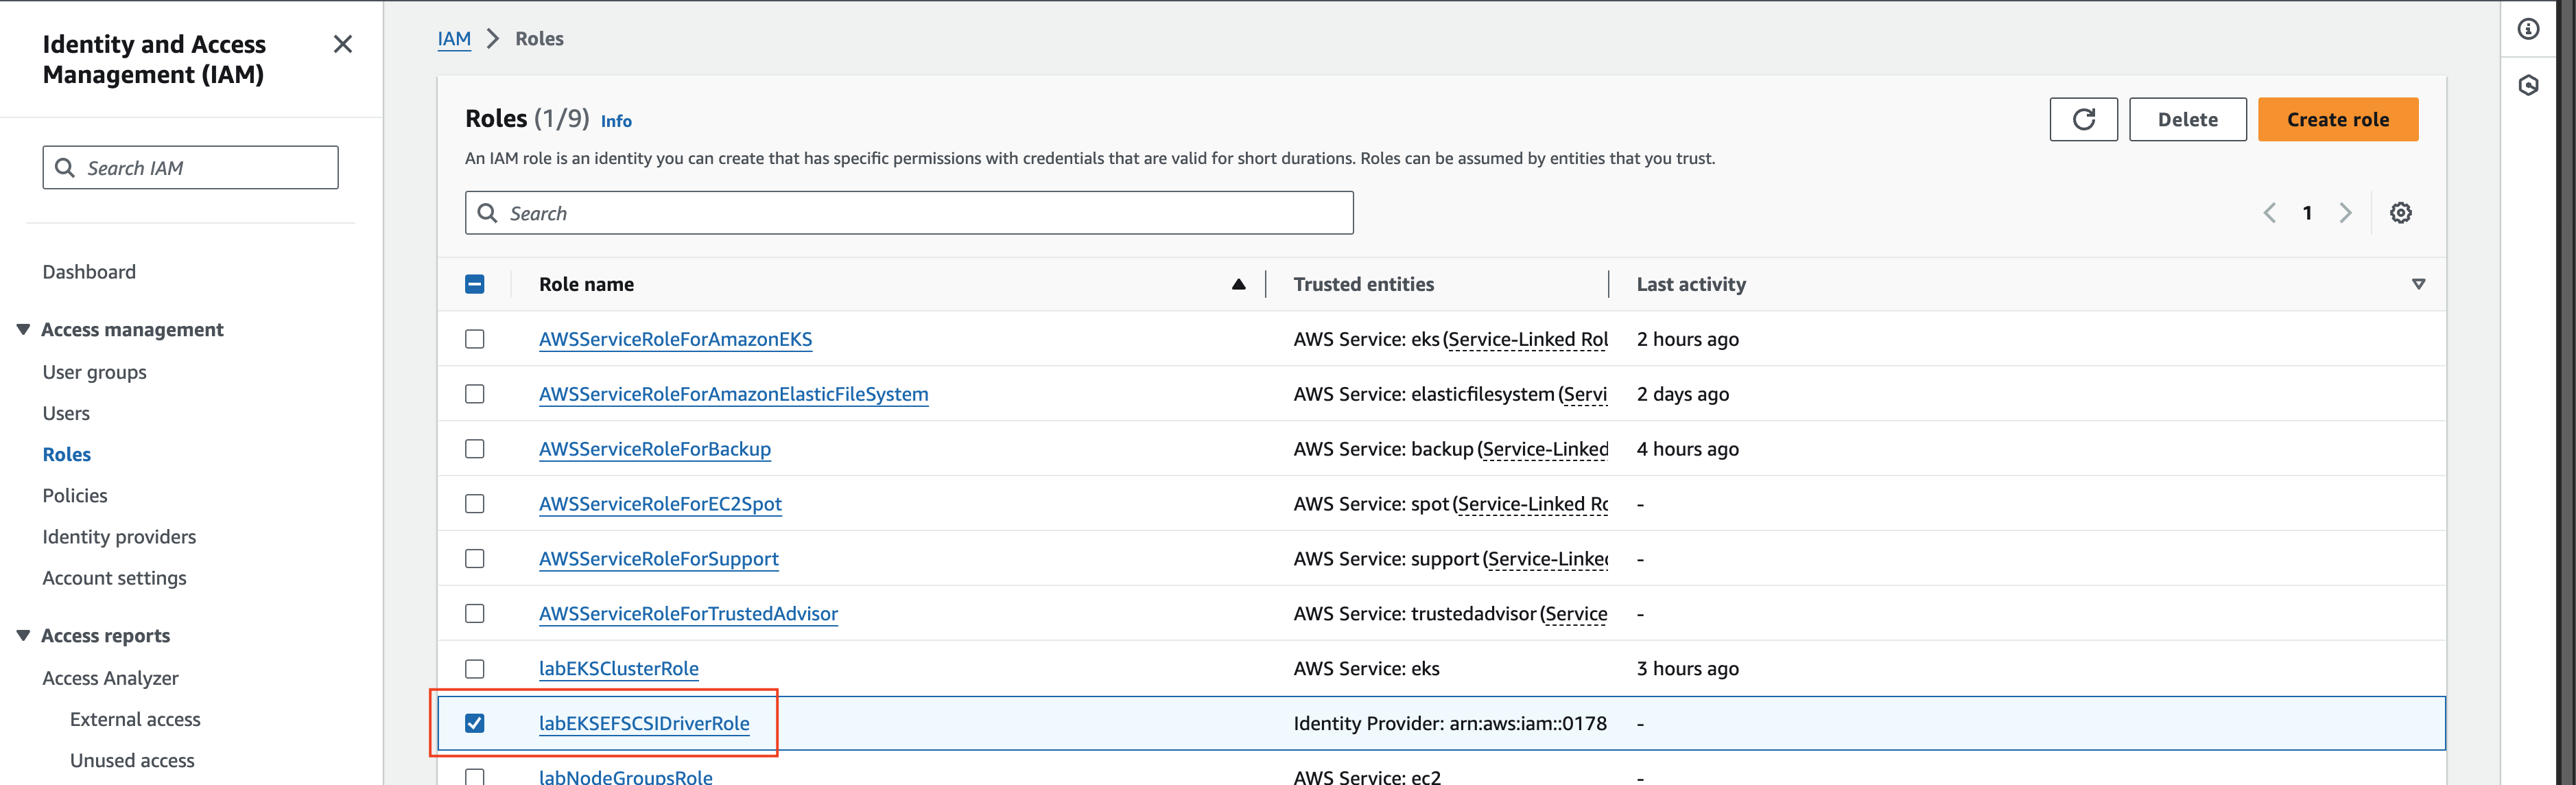Viewport: 2576px width, 785px height.
Task: Focus the roles Search input field
Action: coord(909,213)
